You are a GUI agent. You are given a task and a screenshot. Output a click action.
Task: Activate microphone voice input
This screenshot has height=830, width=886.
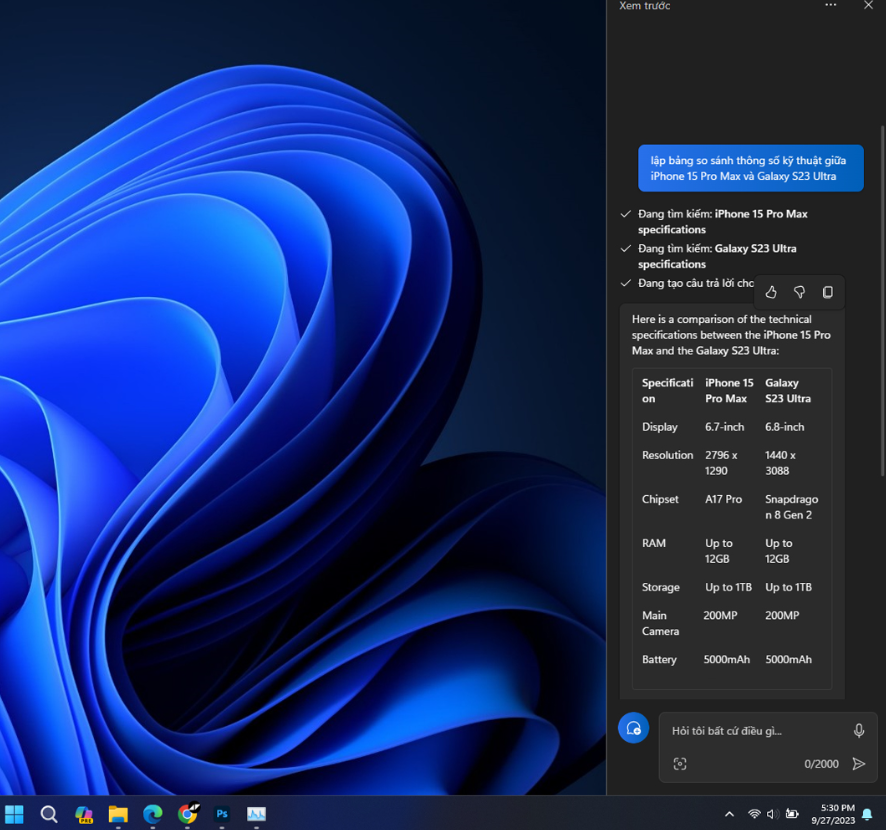(858, 731)
